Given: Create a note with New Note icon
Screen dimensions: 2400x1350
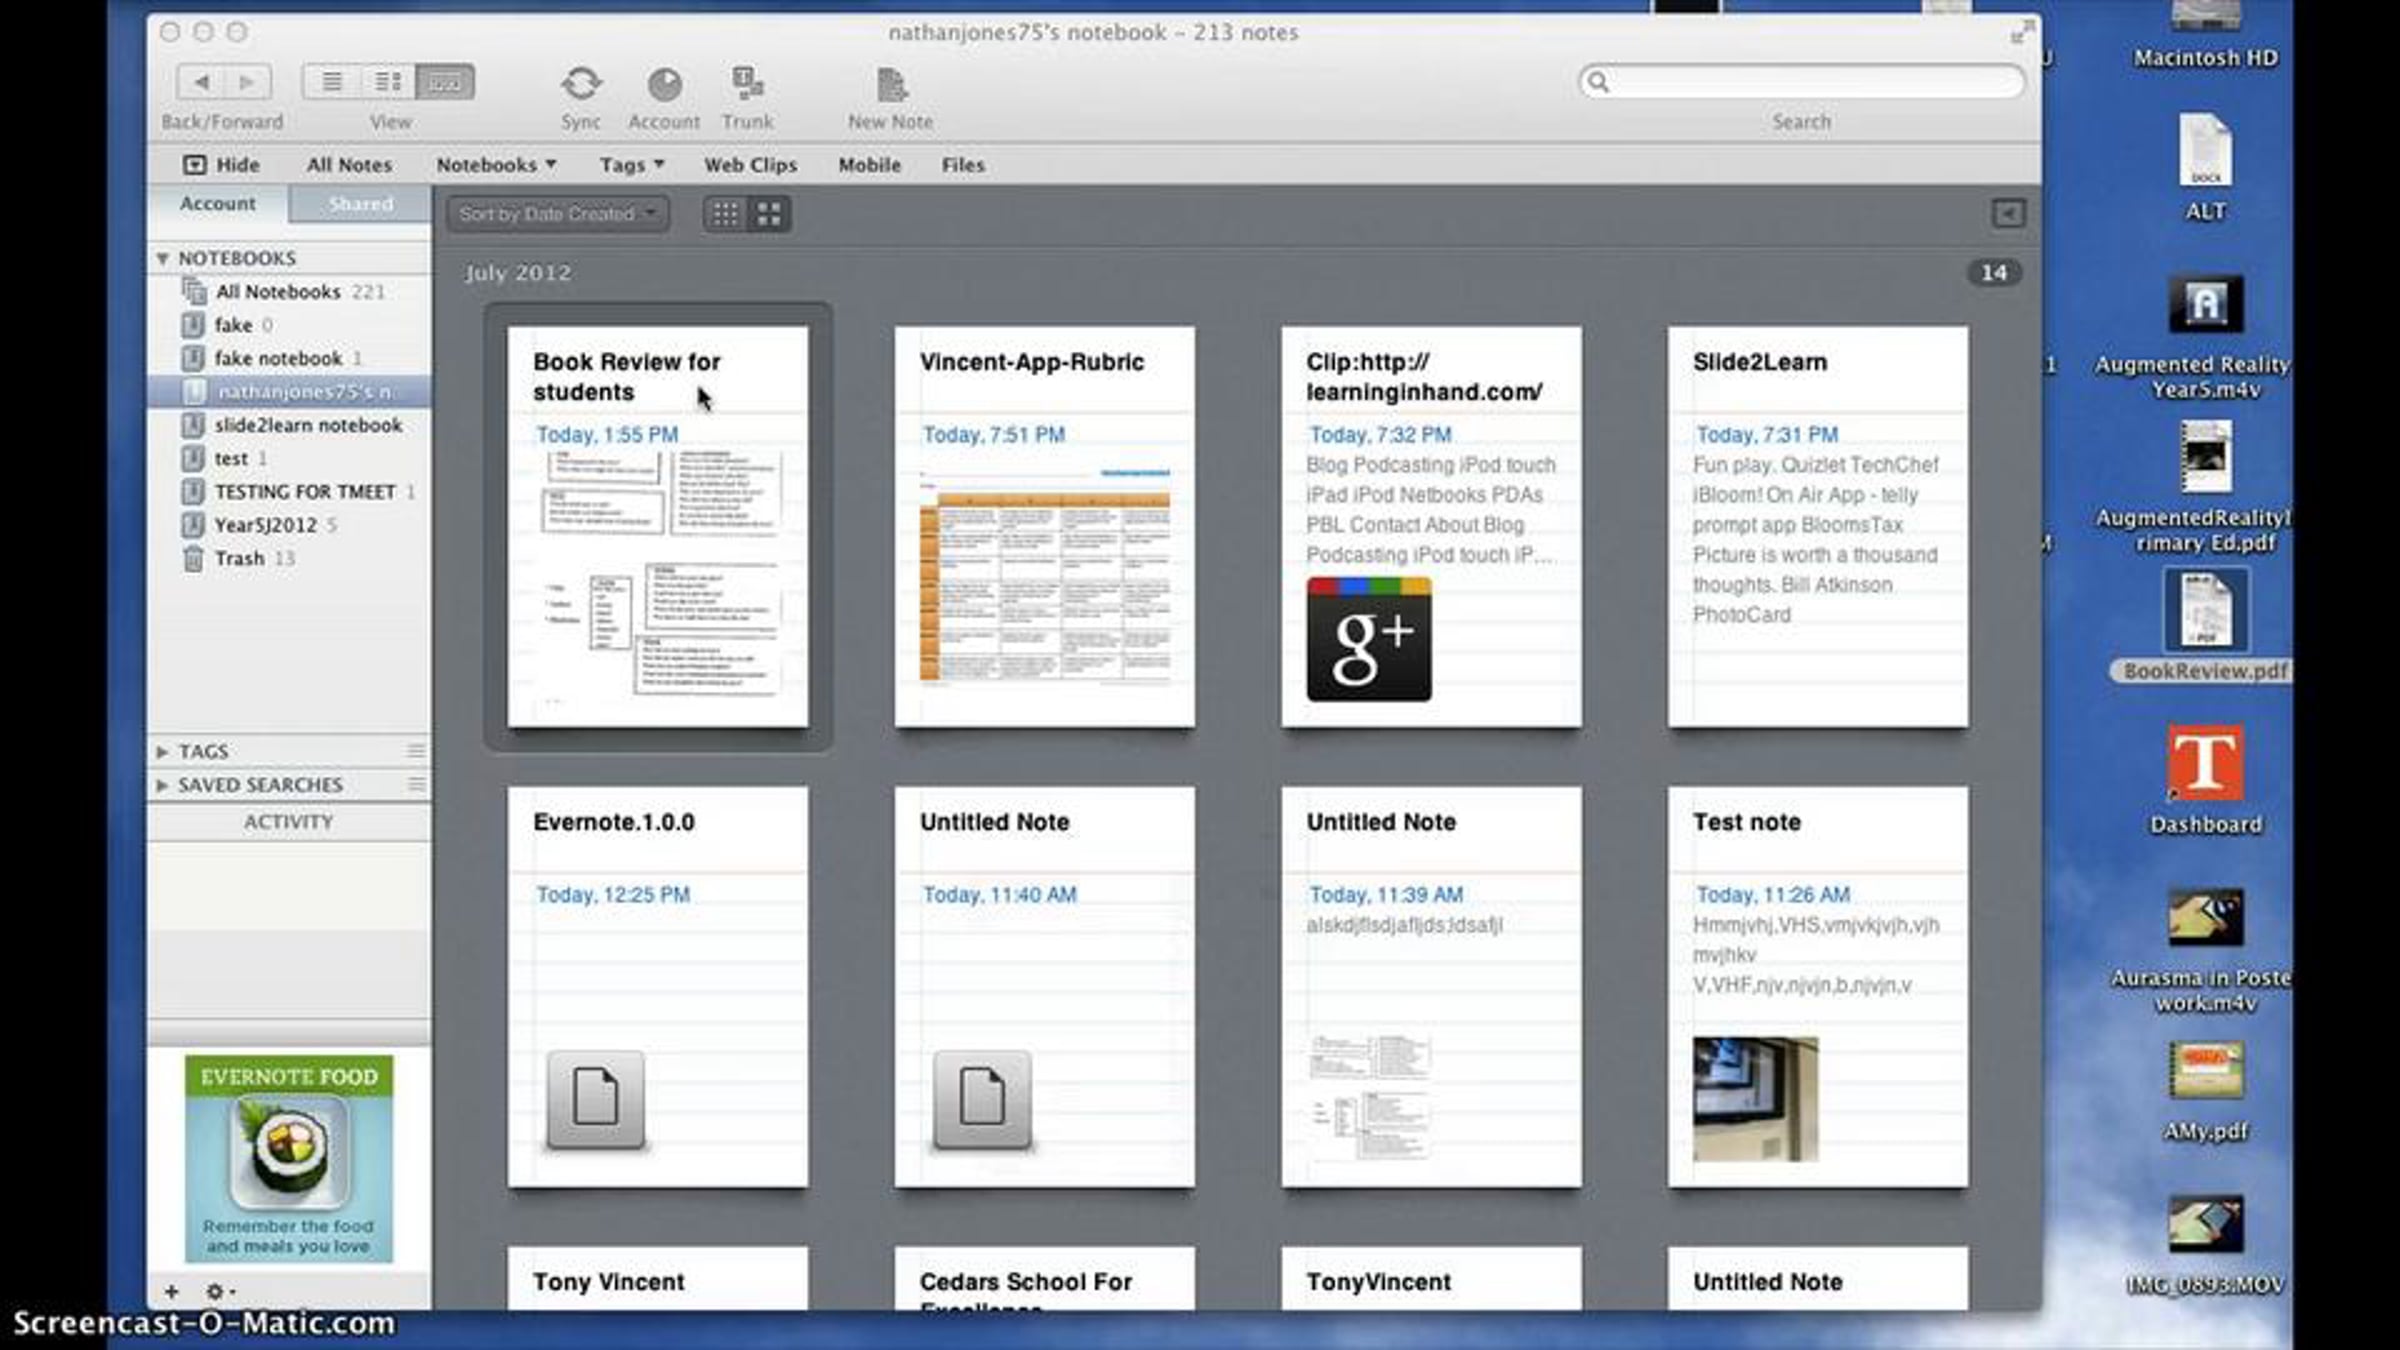Looking at the screenshot, I should pos(890,85).
